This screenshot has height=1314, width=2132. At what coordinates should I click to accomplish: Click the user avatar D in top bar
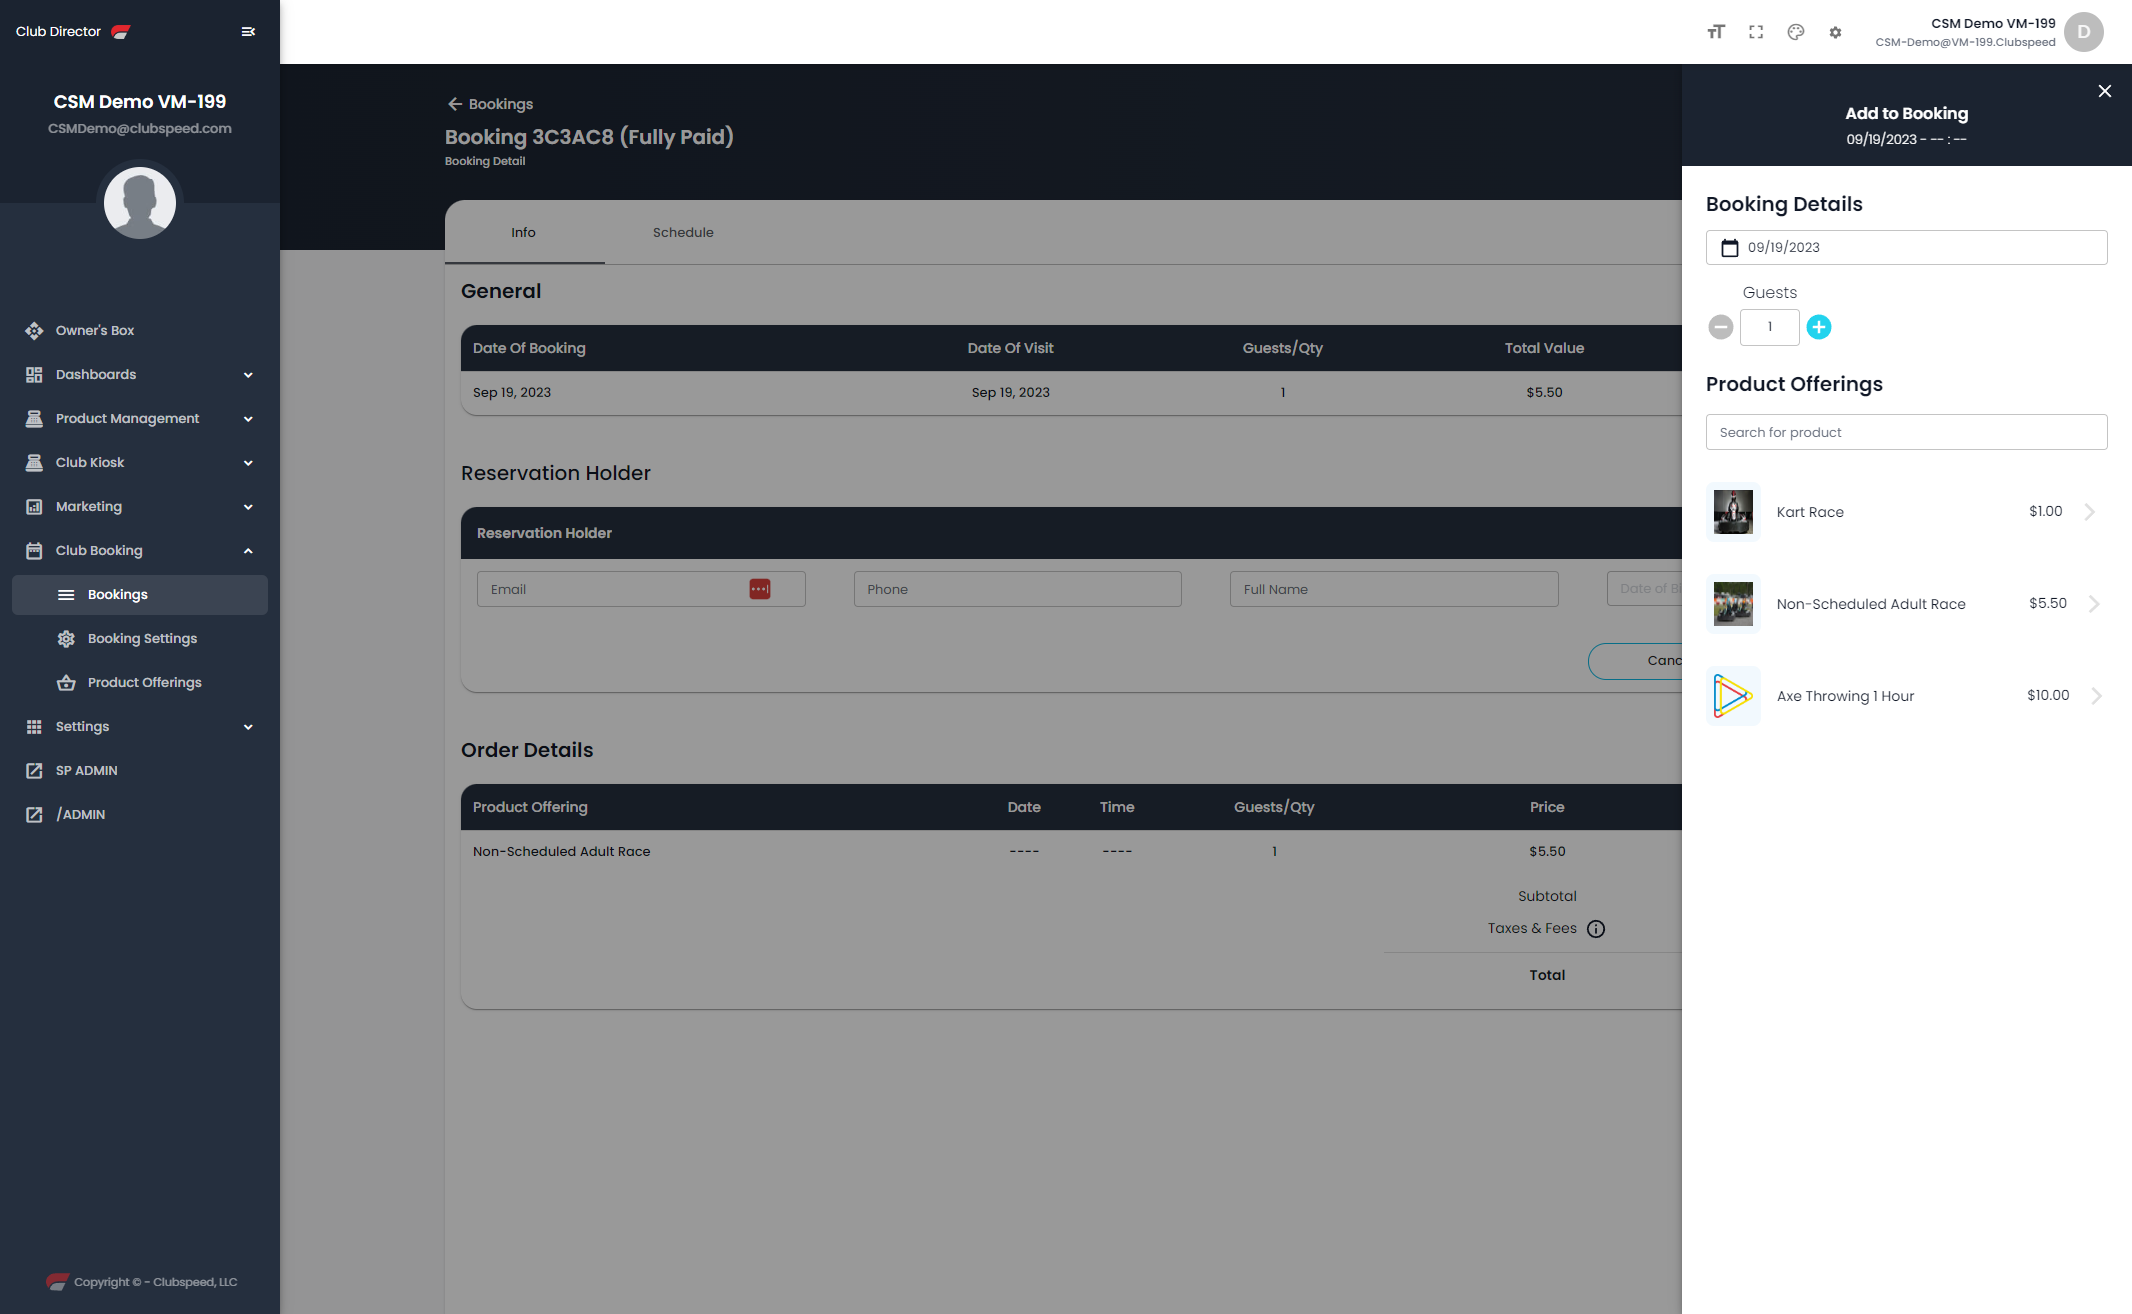tap(2084, 32)
